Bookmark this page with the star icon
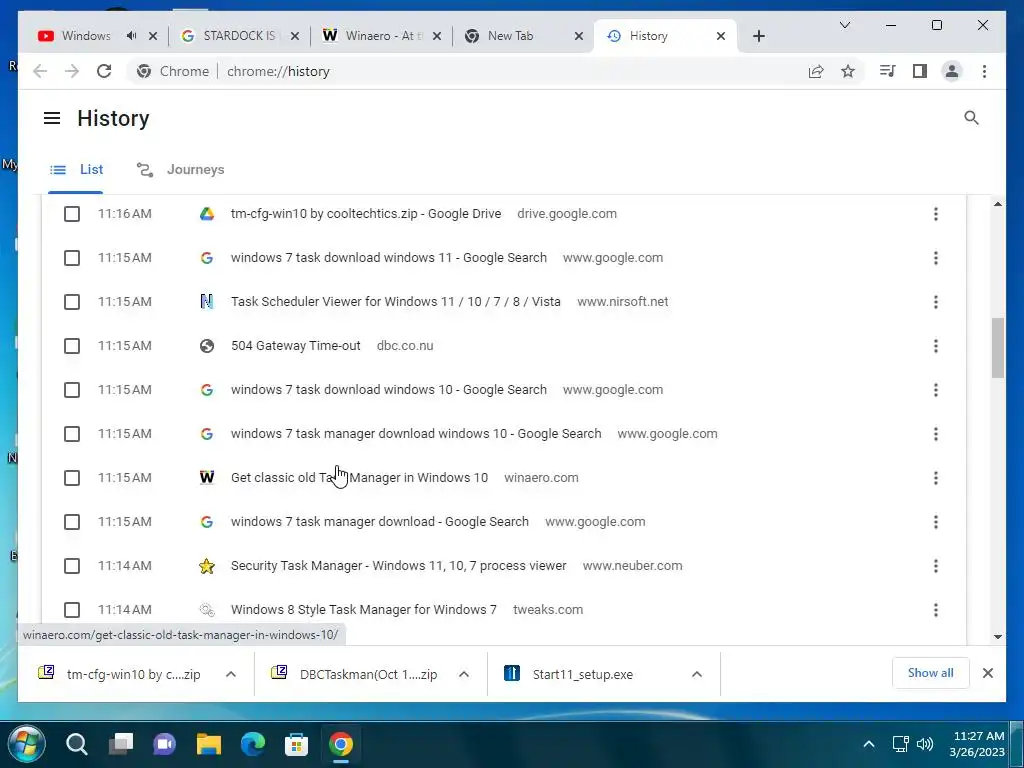Screen dimensions: 1024x768 click(848, 71)
